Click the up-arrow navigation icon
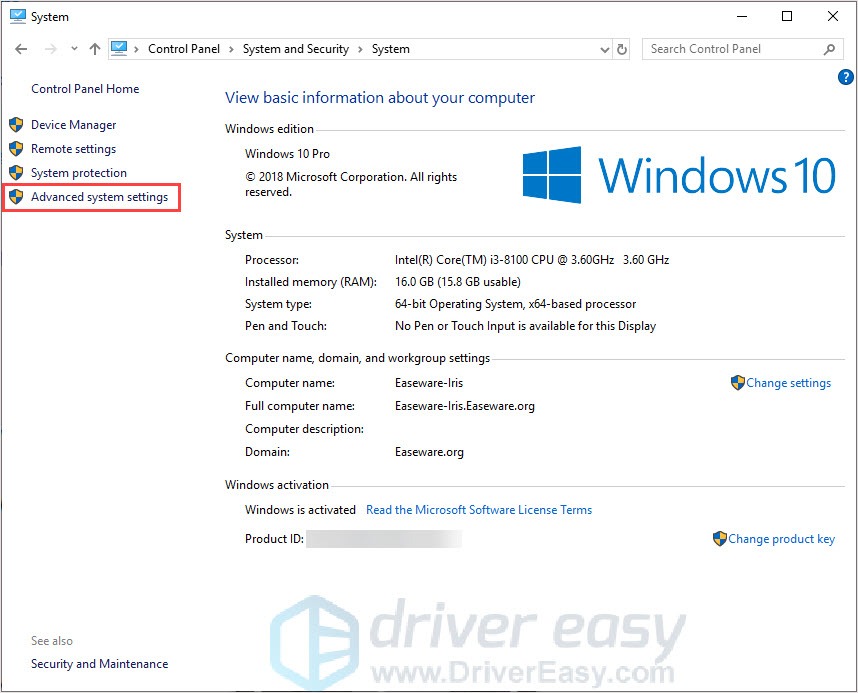The height and width of the screenshot is (693, 858). tap(93, 48)
